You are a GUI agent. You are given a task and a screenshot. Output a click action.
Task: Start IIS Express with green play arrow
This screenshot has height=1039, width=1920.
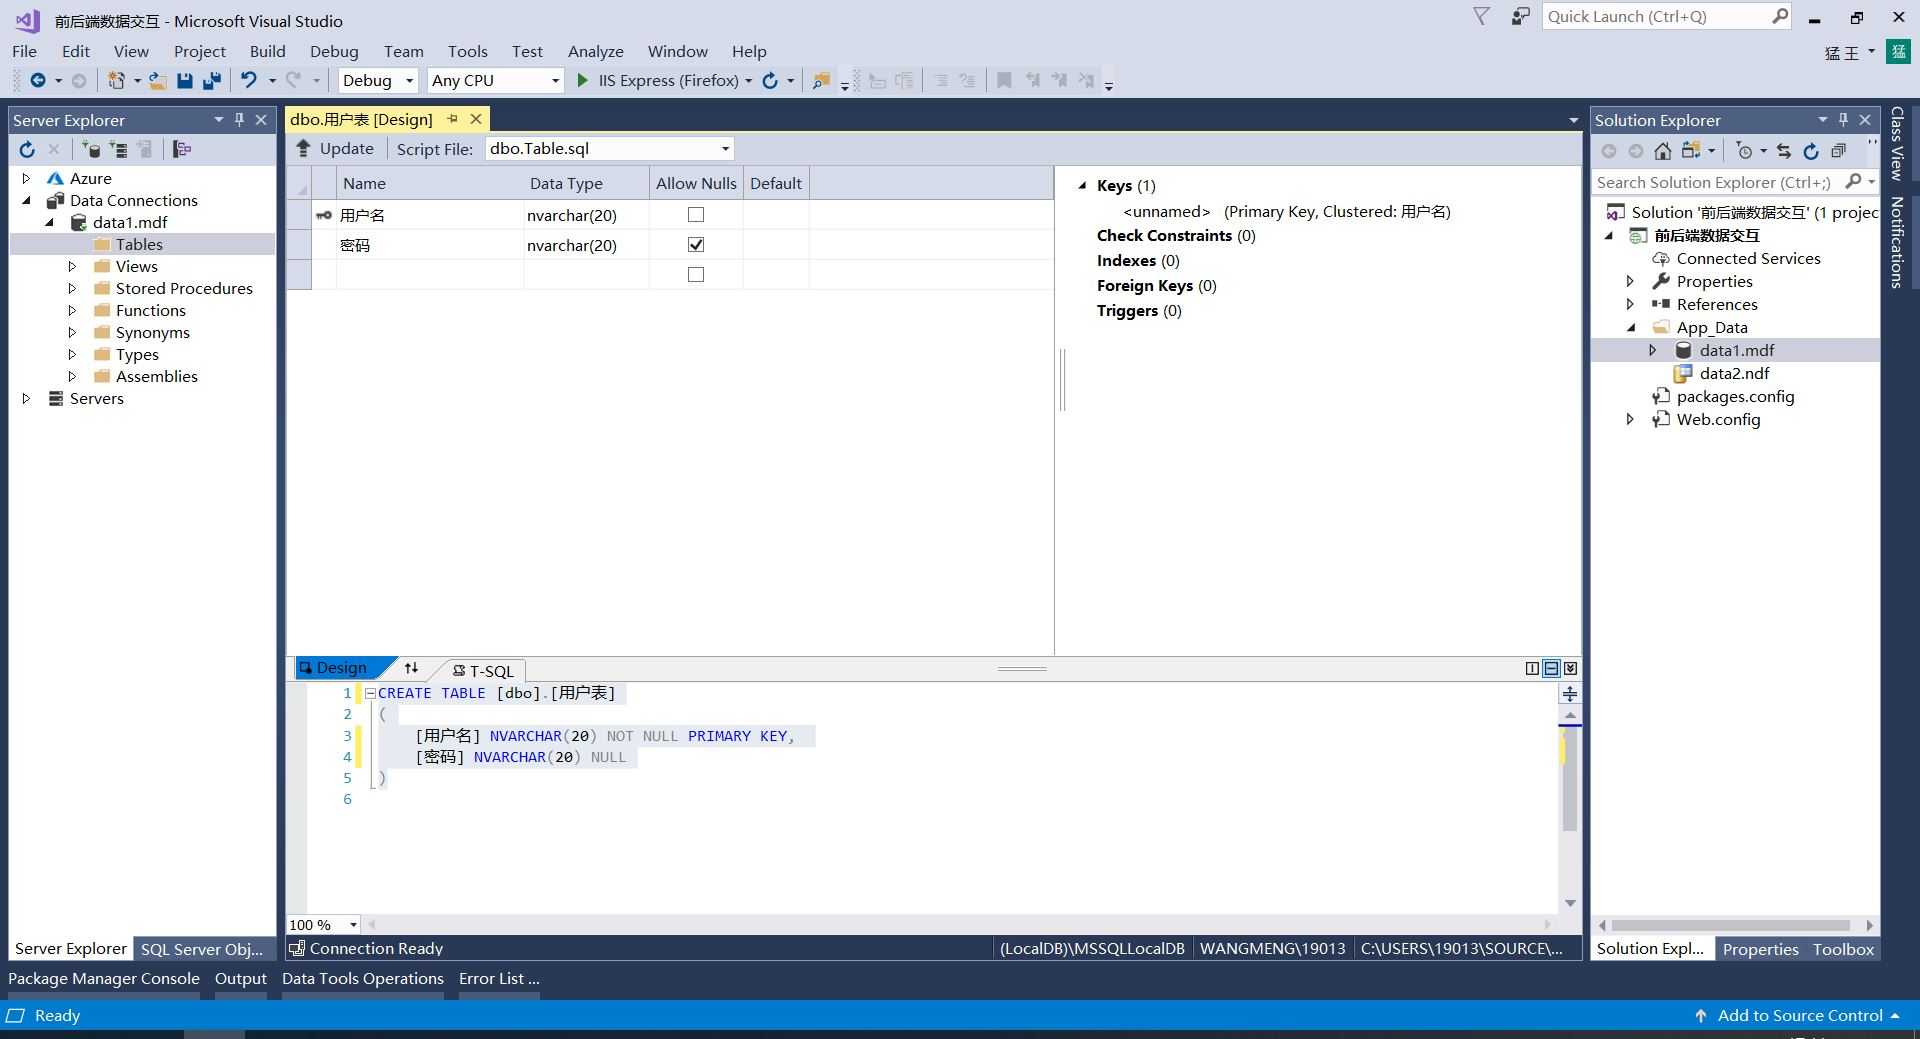[x=582, y=81]
